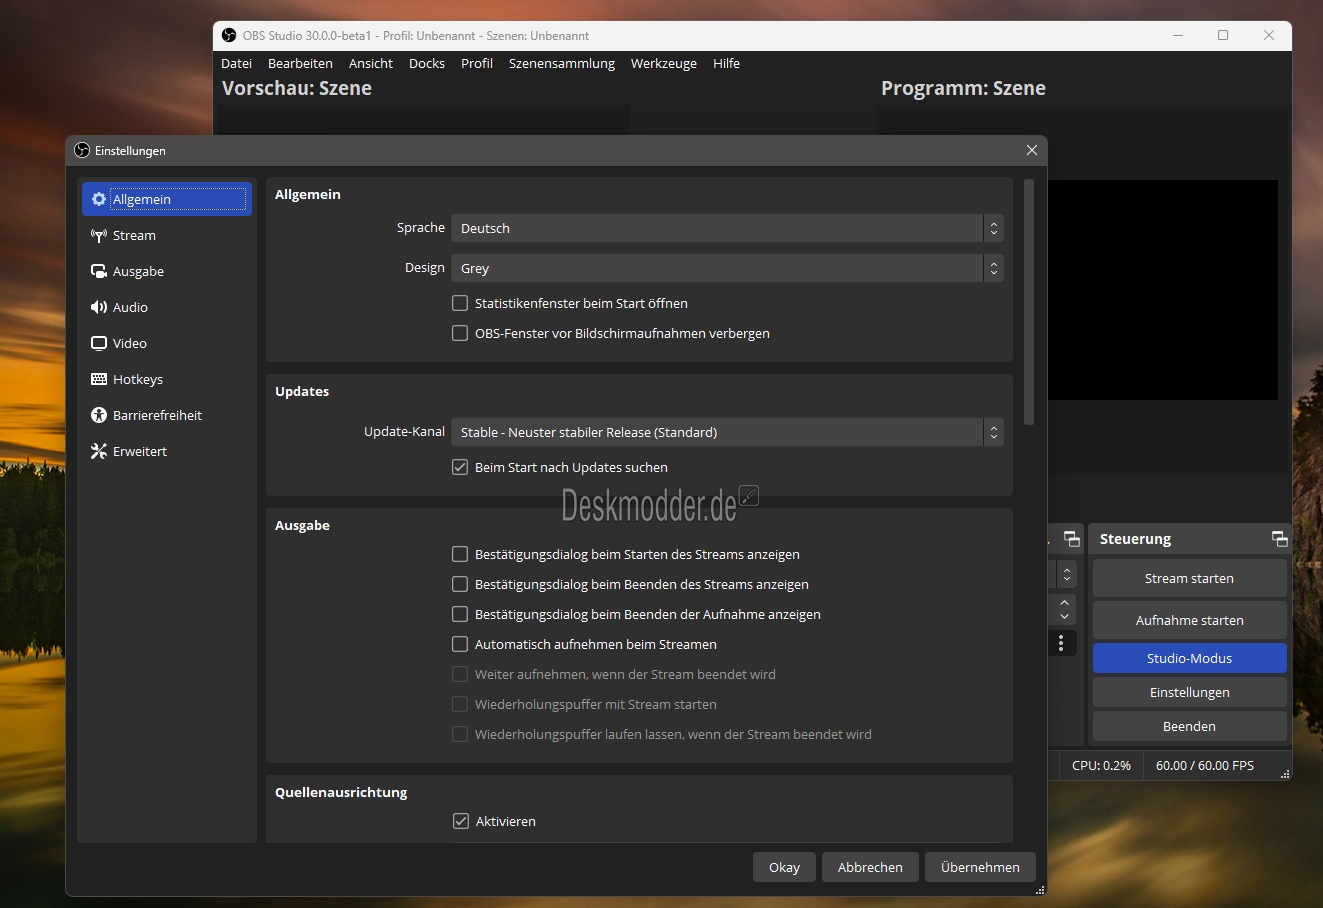
Task: Check OBS-Fenster vor Bildschirmaufnahmen verbergen
Action: (x=460, y=333)
